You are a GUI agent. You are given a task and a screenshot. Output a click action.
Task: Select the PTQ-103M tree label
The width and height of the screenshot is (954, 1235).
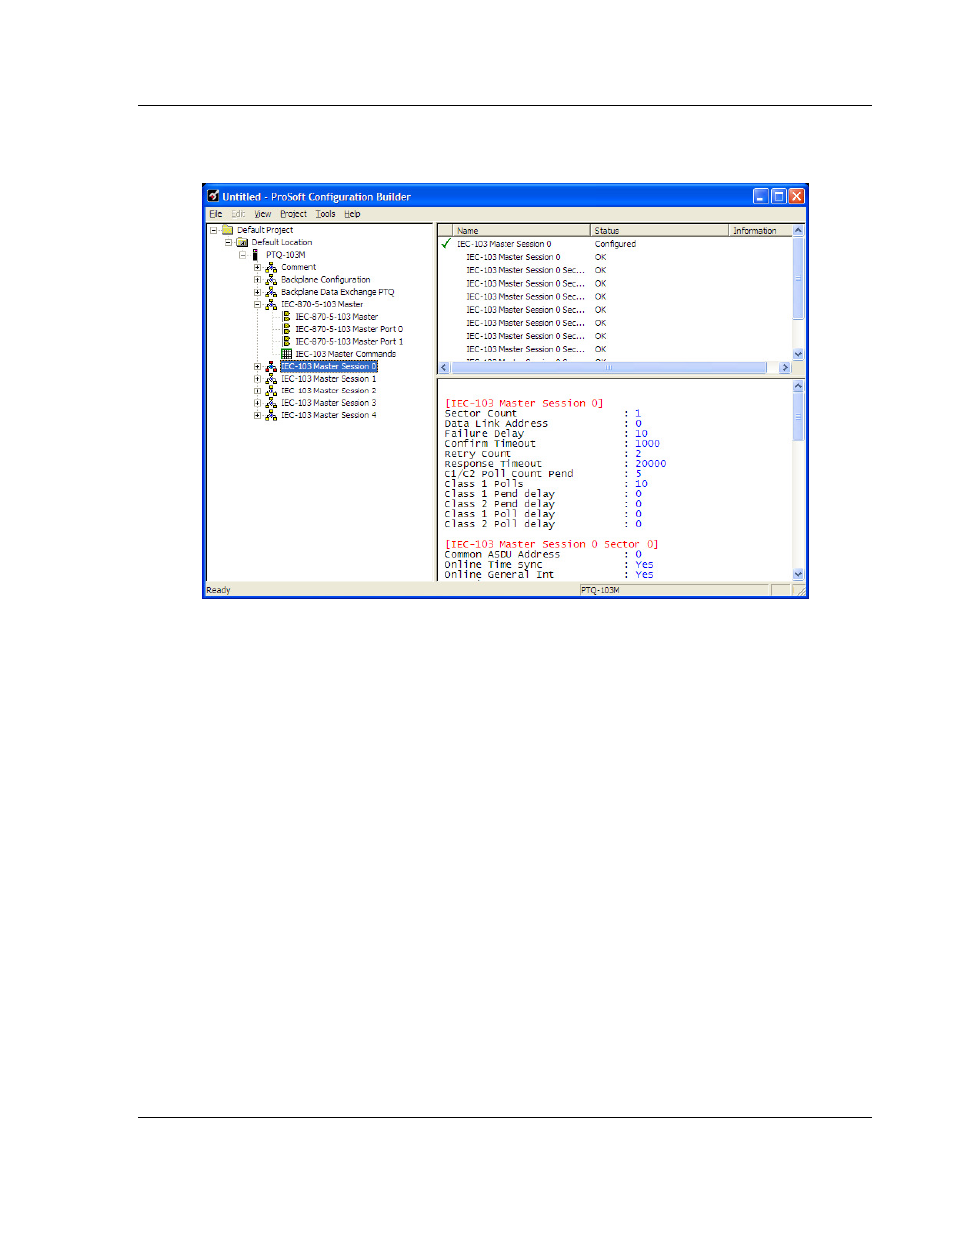coord(285,255)
